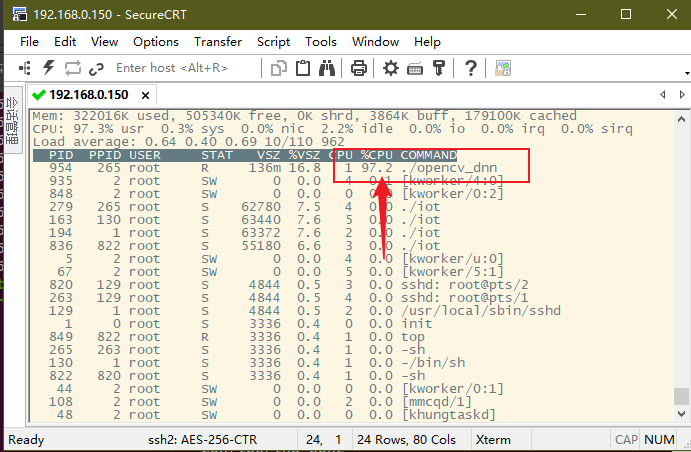This screenshot has width=691, height=452.
Task: Open the Keymap Editor keyboard icon
Action: [x=415, y=69]
